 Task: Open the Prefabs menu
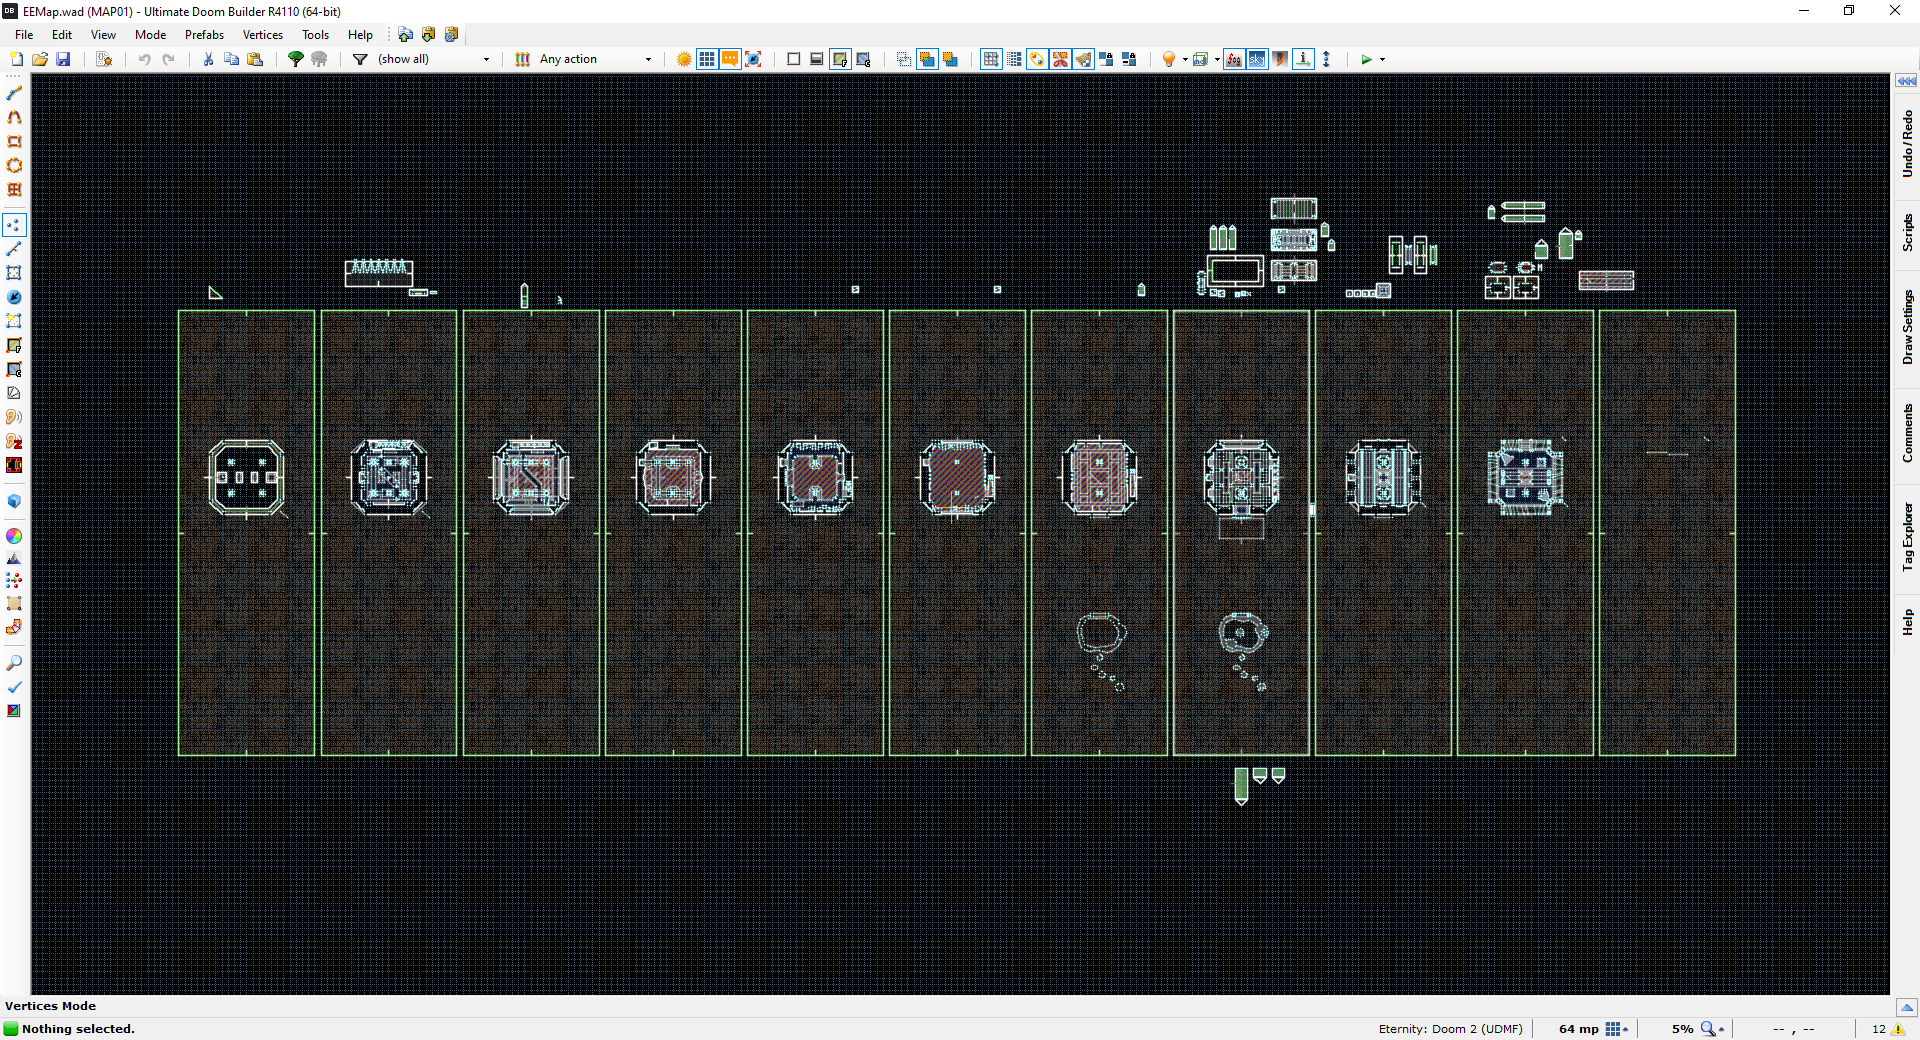pos(204,35)
